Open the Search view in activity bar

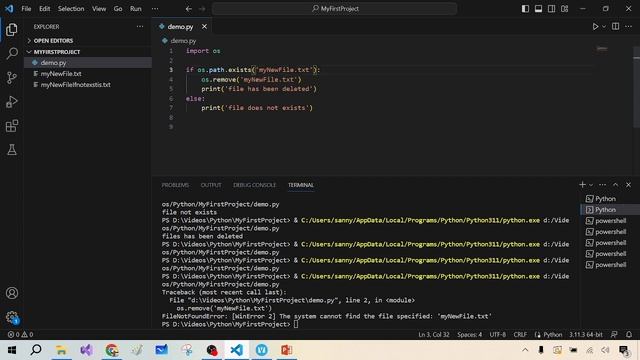12,53
